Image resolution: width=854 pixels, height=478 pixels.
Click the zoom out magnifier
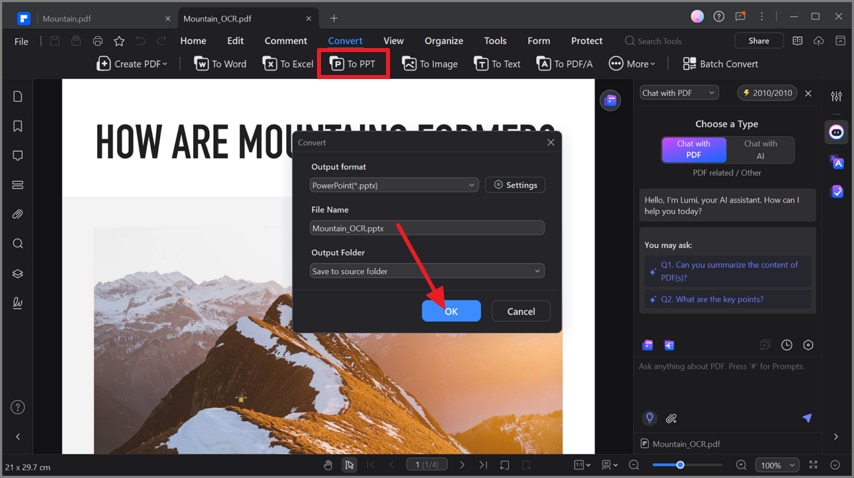tap(634, 465)
